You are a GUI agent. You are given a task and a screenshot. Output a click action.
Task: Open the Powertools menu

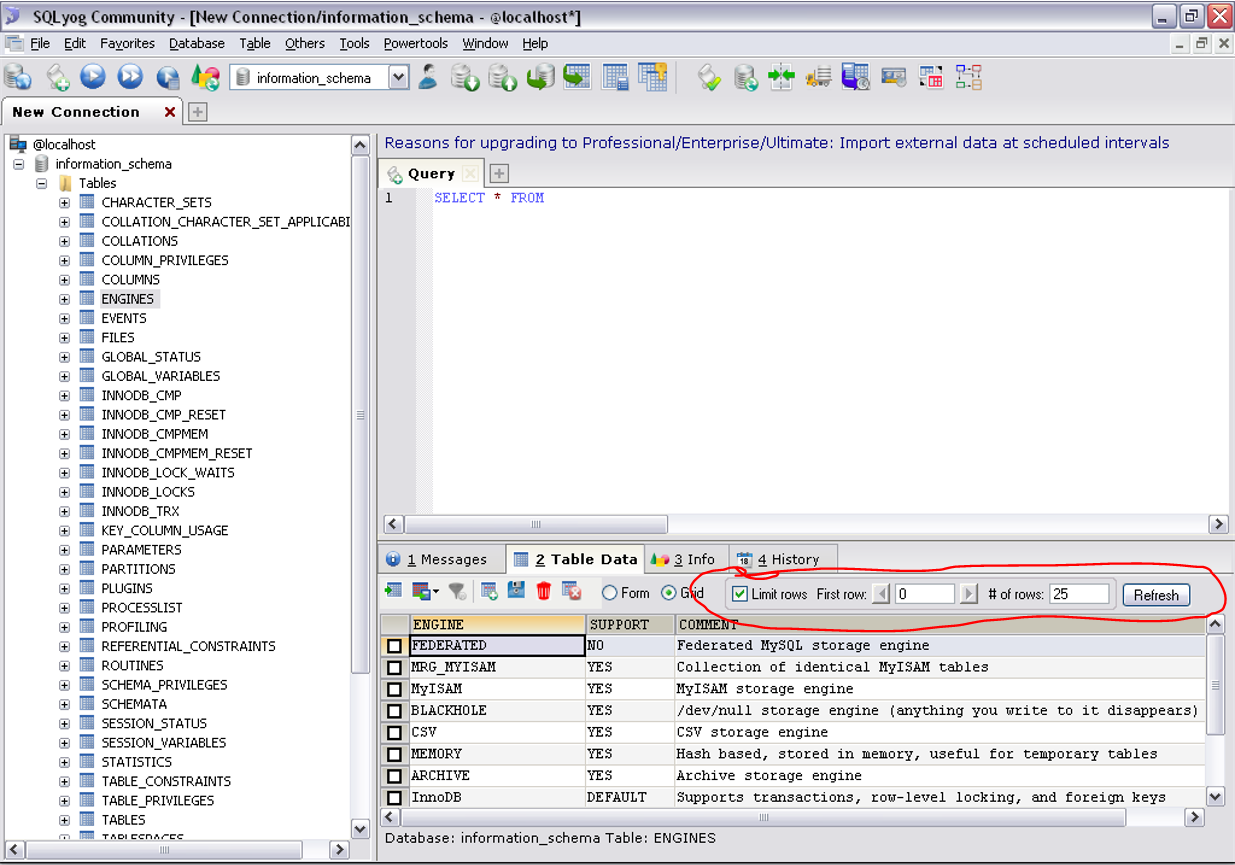click(x=416, y=43)
